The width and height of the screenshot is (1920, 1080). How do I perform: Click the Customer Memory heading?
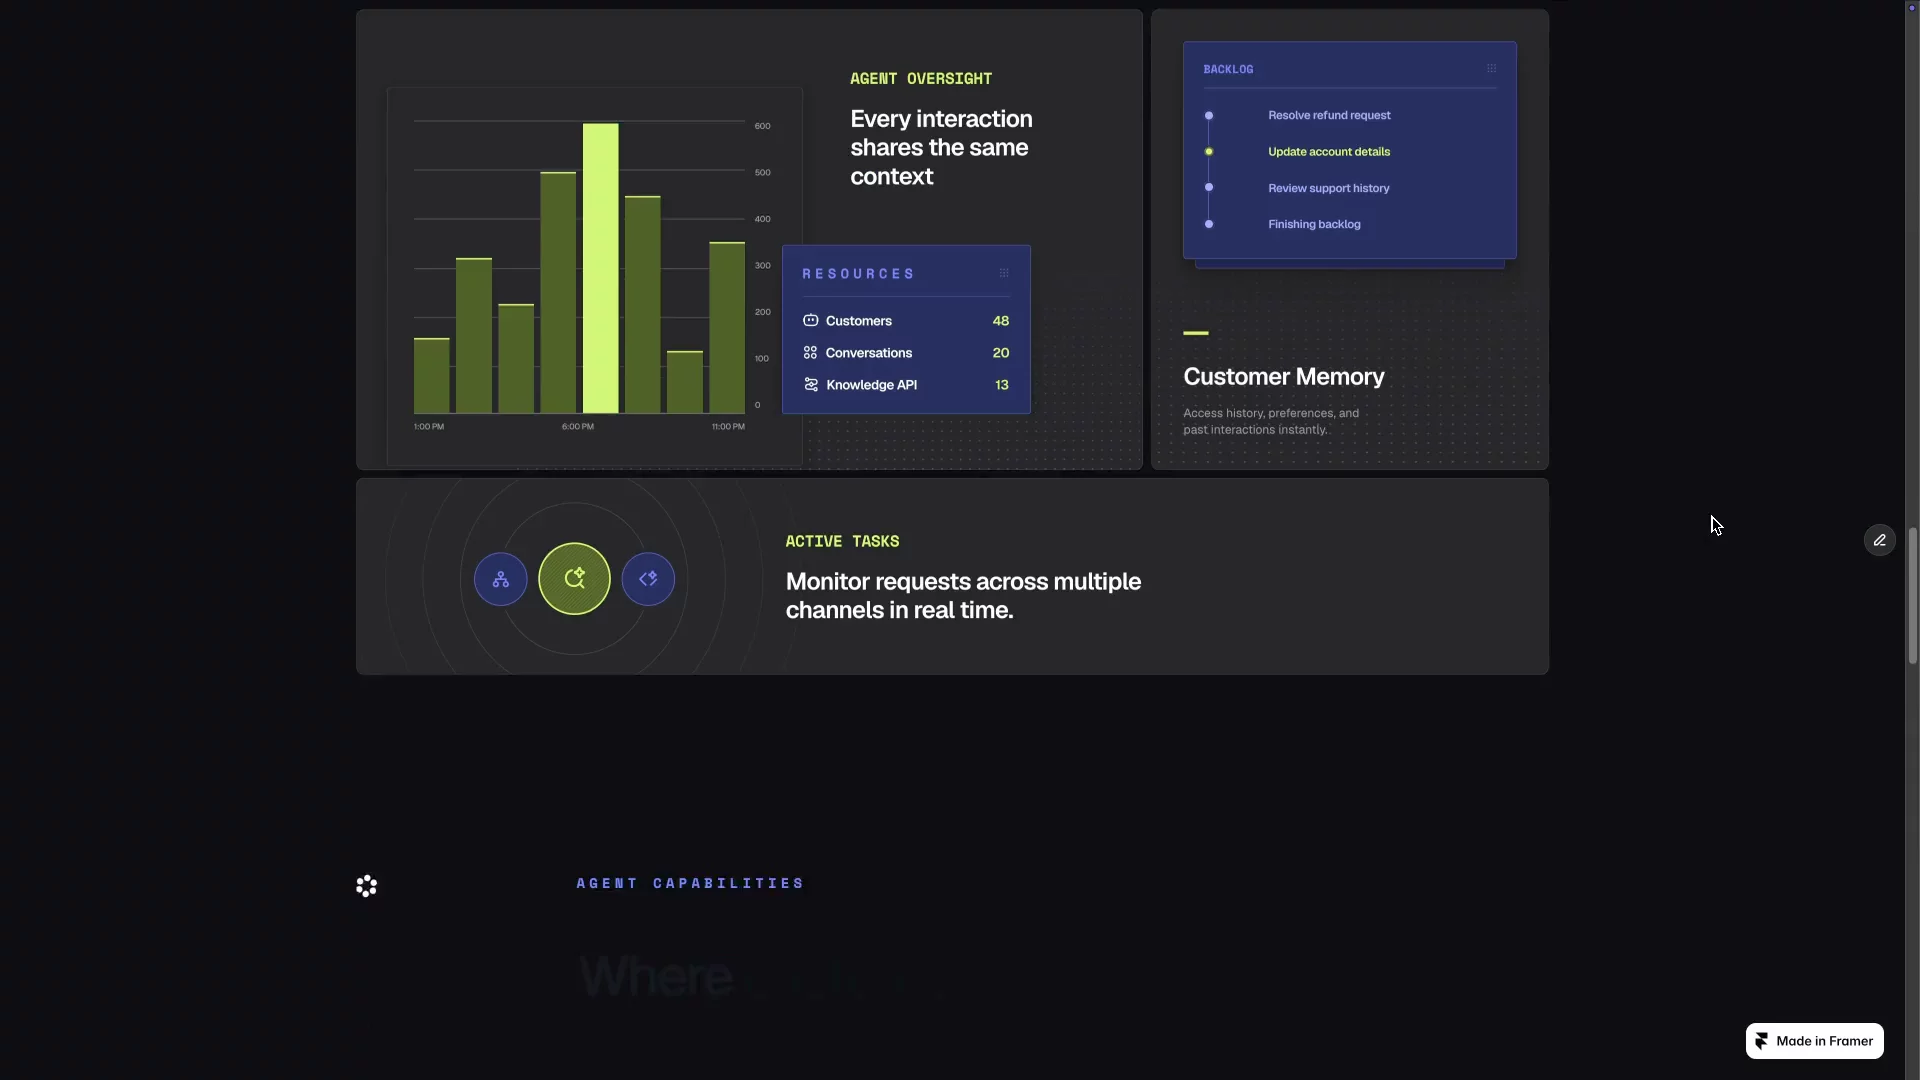1284,377
